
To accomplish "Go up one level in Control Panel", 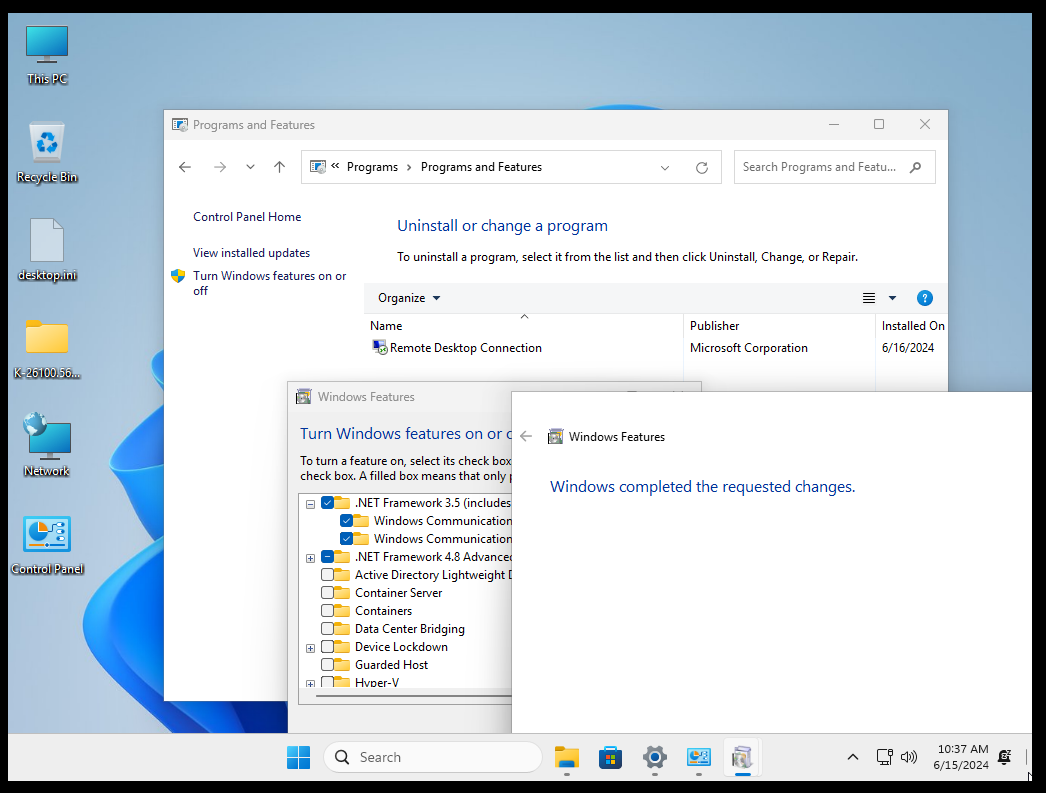I will tap(280, 167).
